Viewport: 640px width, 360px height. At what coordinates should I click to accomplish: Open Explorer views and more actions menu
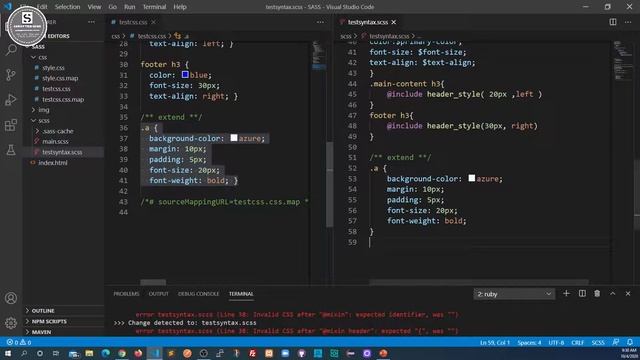point(91,22)
